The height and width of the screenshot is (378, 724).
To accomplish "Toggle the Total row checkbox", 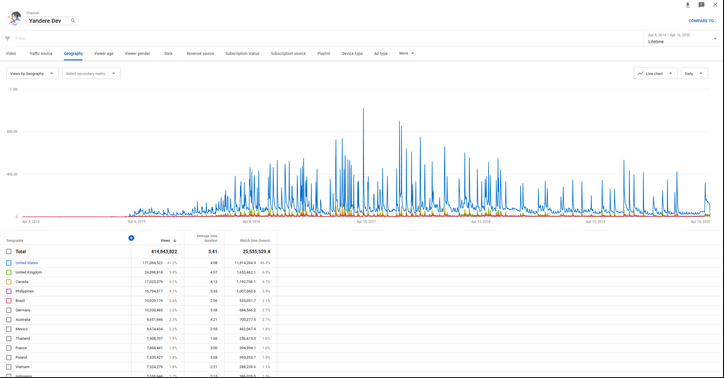I will 9,252.
